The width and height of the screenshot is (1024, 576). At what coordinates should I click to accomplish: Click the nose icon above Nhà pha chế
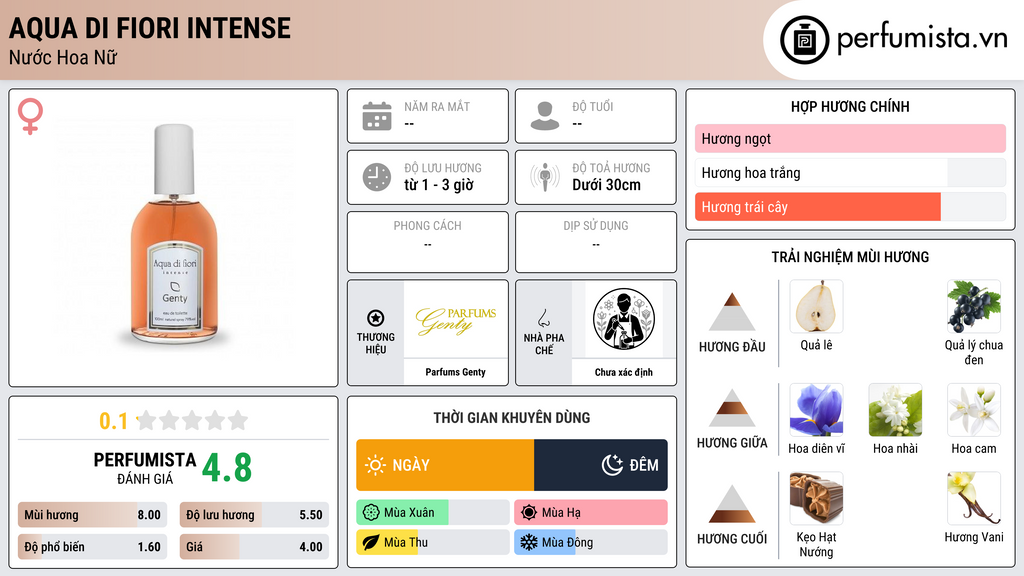[x=543, y=318]
